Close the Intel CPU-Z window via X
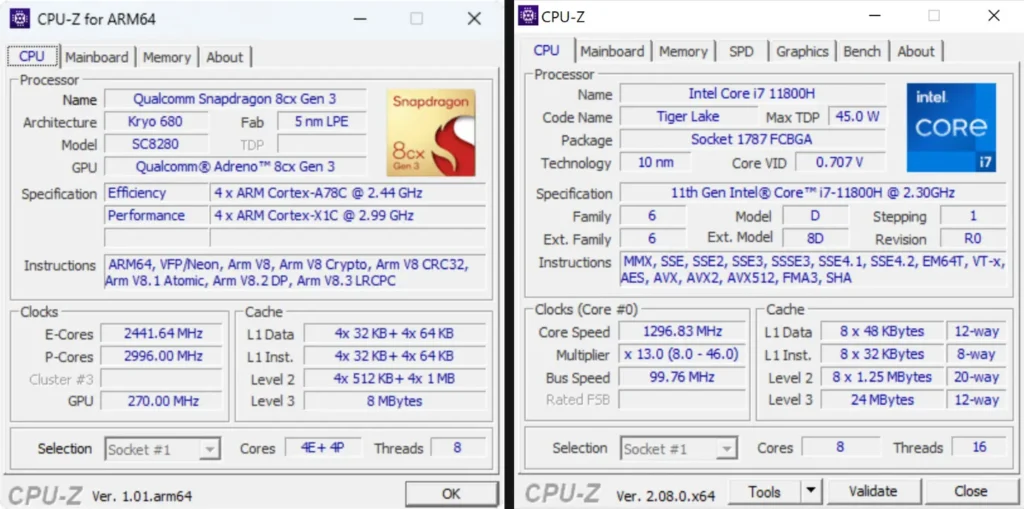The image size is (1024, 509). (x=994, y=16)
